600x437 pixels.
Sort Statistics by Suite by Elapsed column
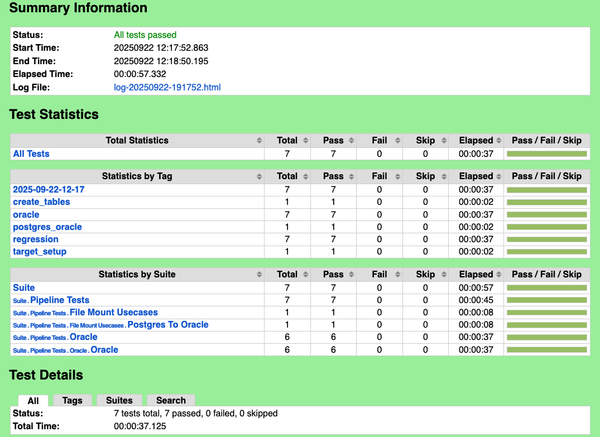point(476,274)
